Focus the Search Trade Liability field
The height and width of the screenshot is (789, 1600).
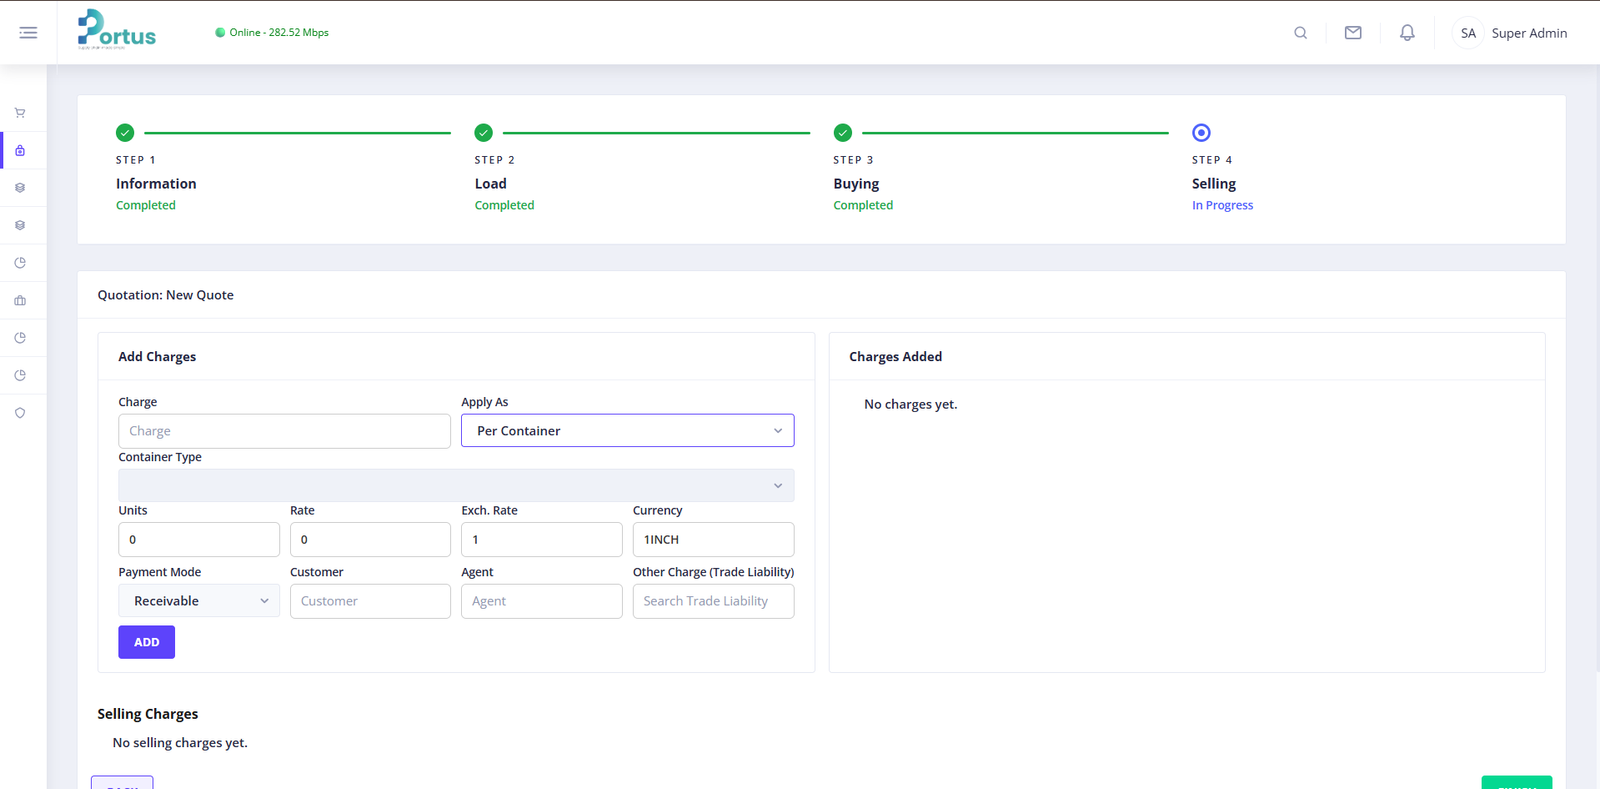click(x=713, y=601)
